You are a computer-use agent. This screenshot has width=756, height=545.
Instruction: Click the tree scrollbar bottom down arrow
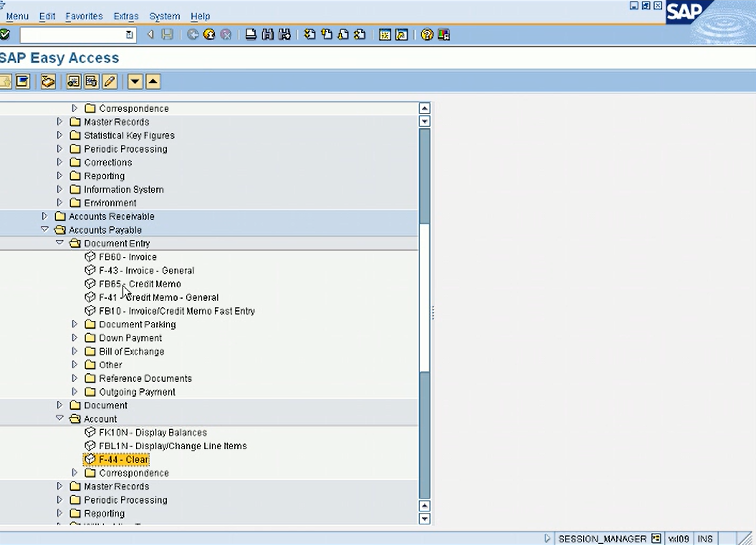(425, 519)
